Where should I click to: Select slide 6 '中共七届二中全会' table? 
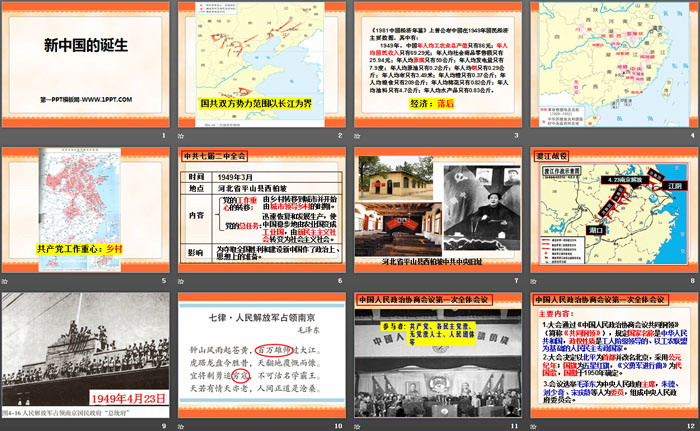pos(262,209)
